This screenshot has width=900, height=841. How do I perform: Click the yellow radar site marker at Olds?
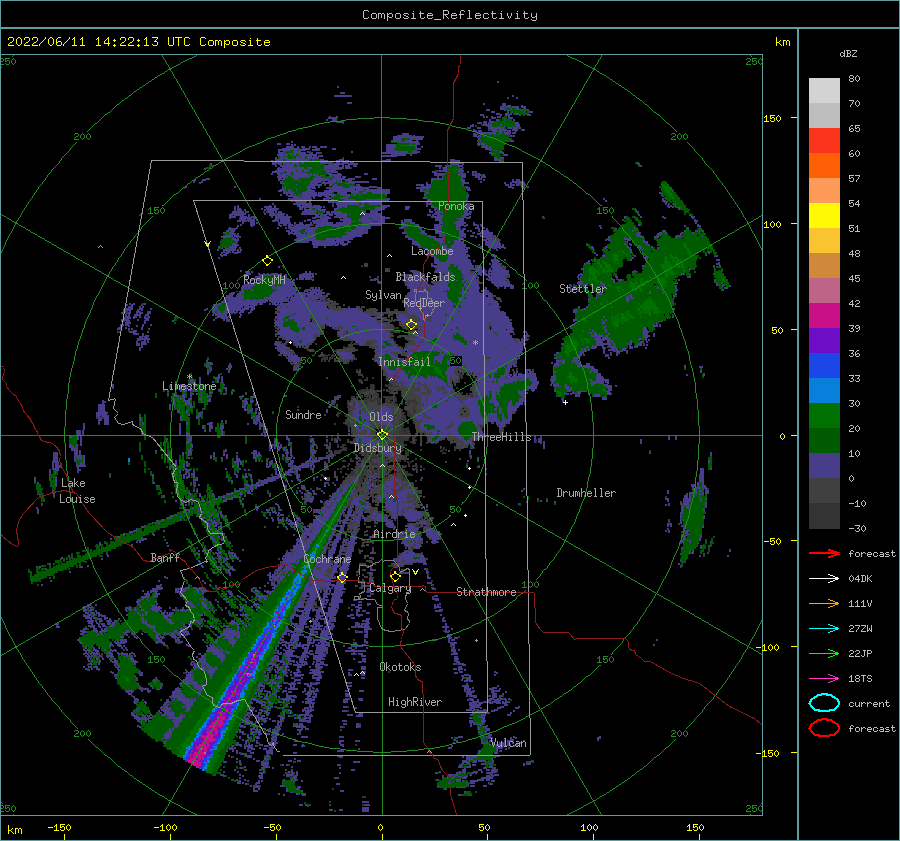(382, 435)
